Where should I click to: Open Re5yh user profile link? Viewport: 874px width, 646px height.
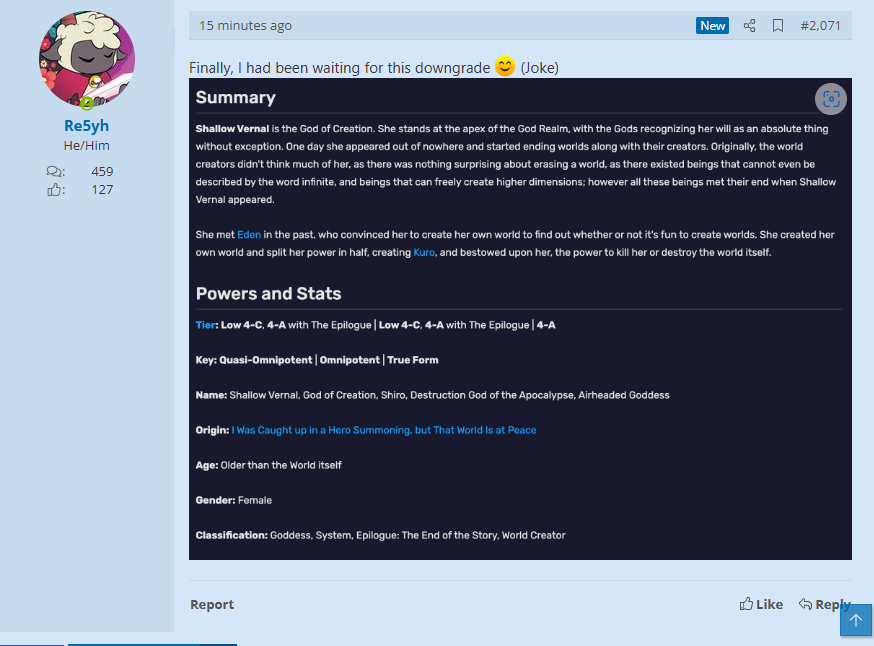[x=86, y=126]
